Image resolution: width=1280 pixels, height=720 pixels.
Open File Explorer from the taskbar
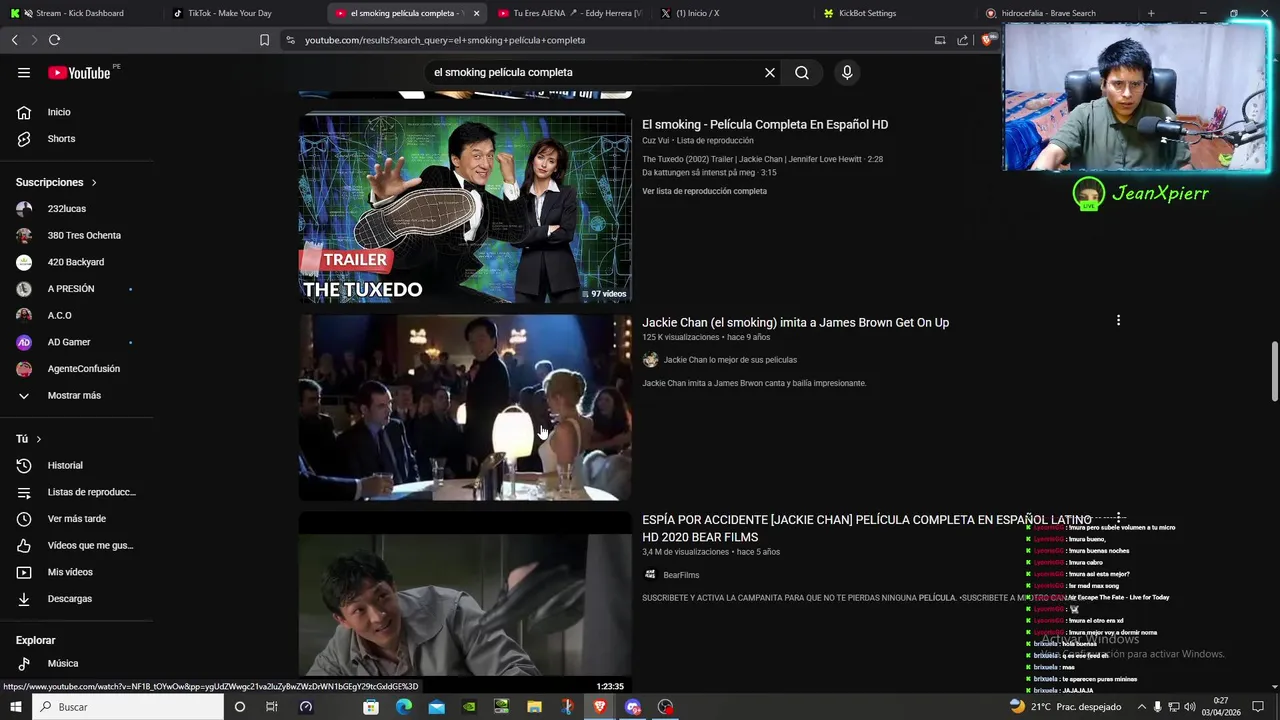coord(534,707)
